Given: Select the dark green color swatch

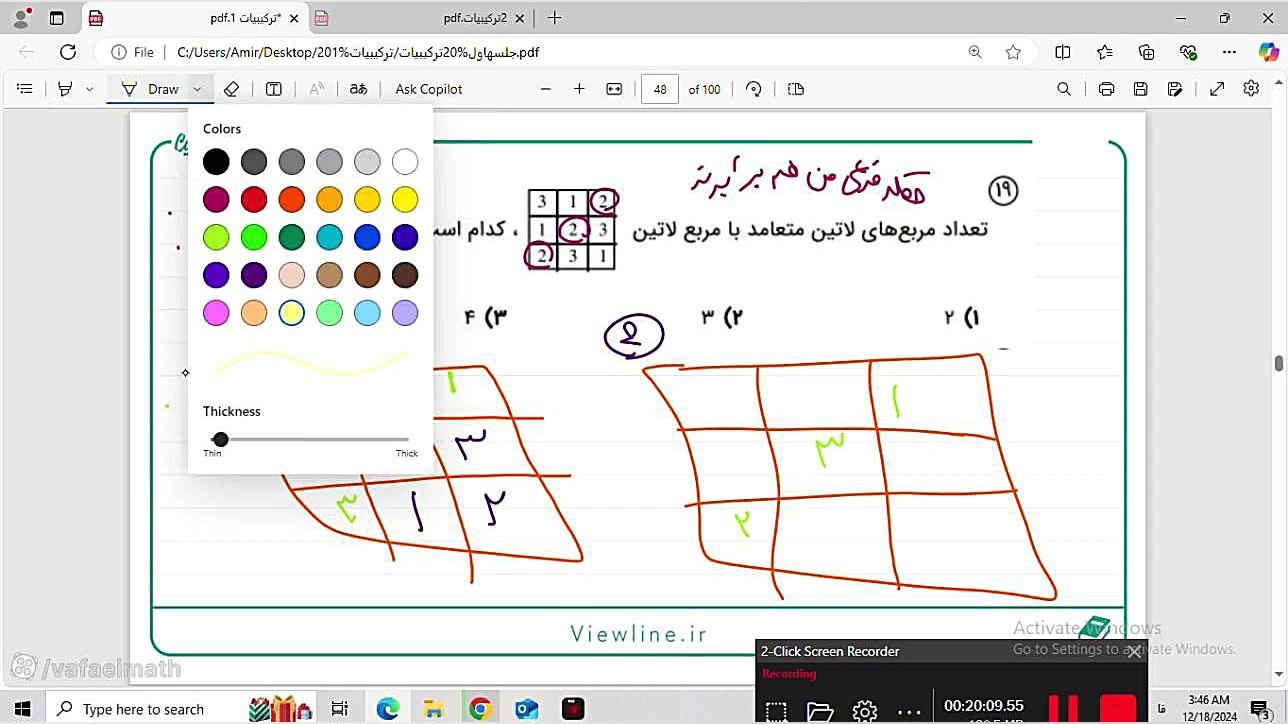Looking at the screenshot, I should (x=292, y=237).
